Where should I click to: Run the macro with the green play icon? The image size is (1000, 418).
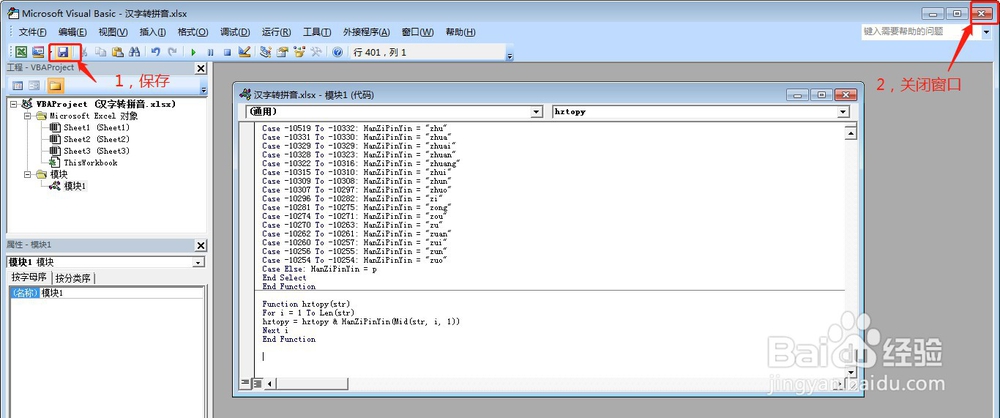[x=193, y=52]
